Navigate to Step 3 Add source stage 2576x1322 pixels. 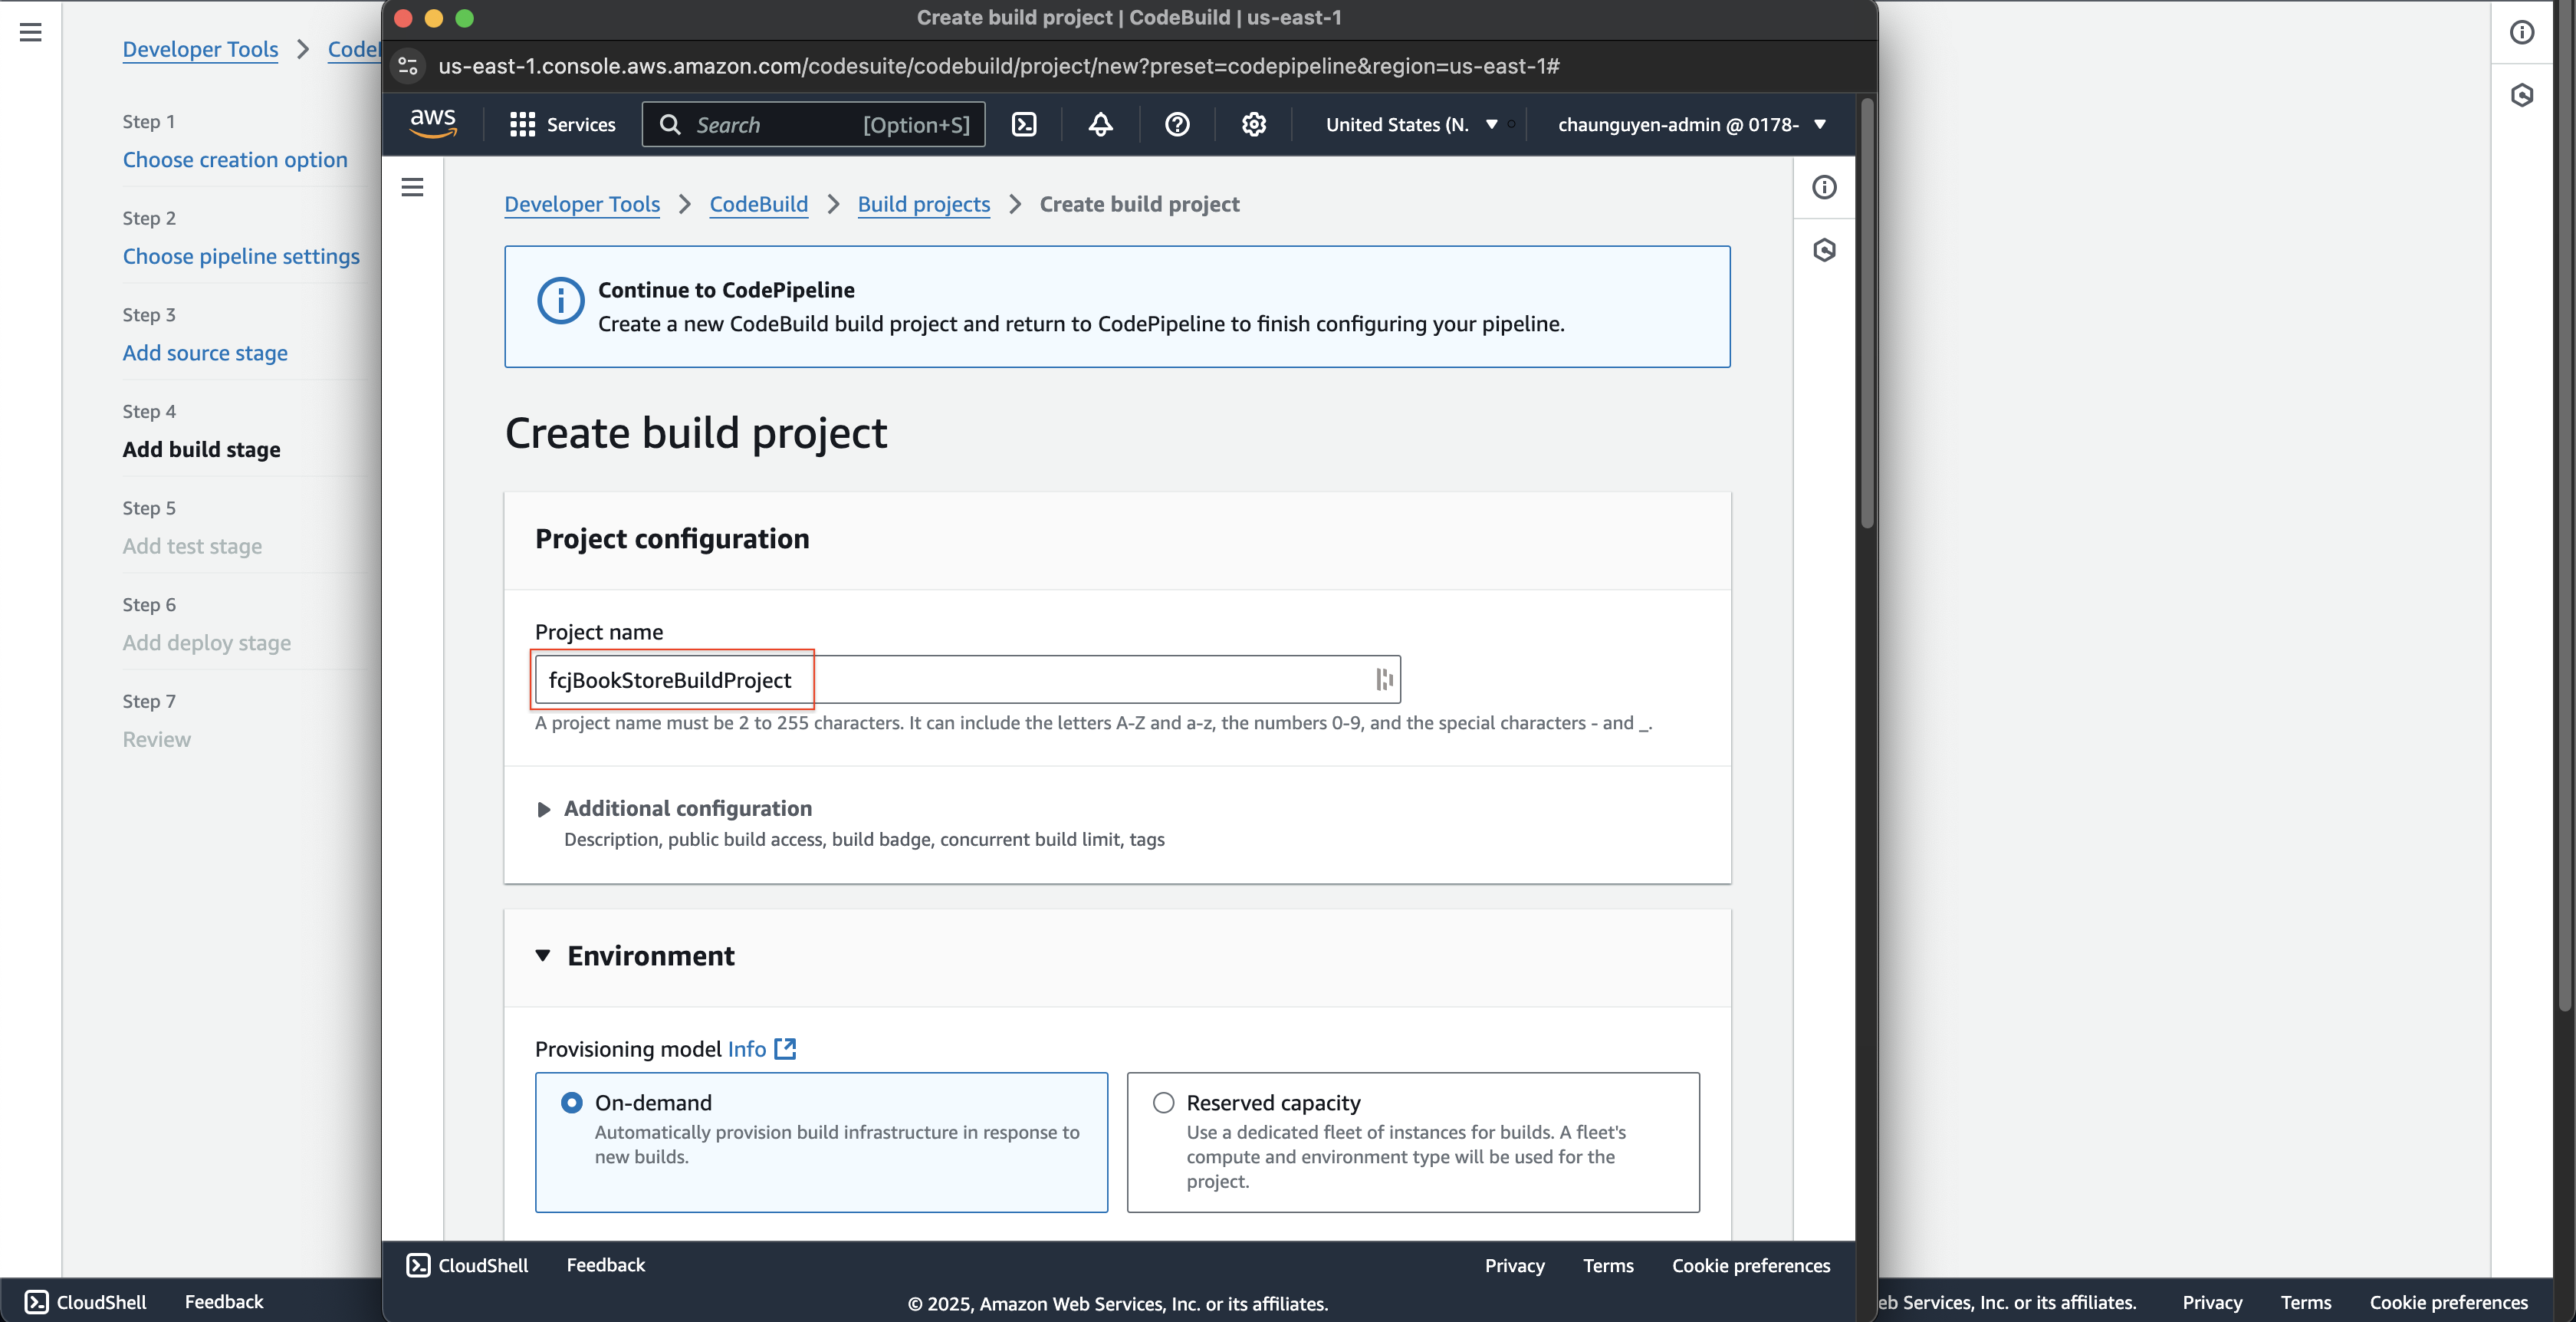[x=204, y=350]
